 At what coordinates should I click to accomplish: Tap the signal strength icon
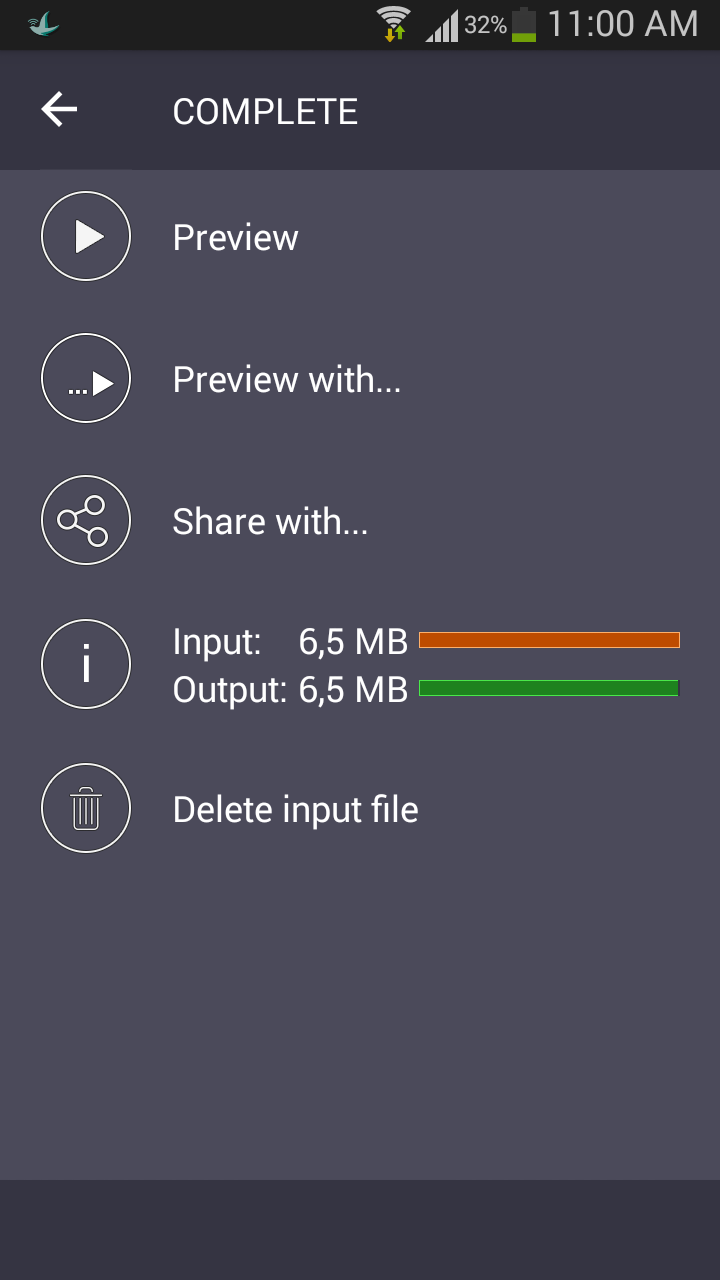441,25
